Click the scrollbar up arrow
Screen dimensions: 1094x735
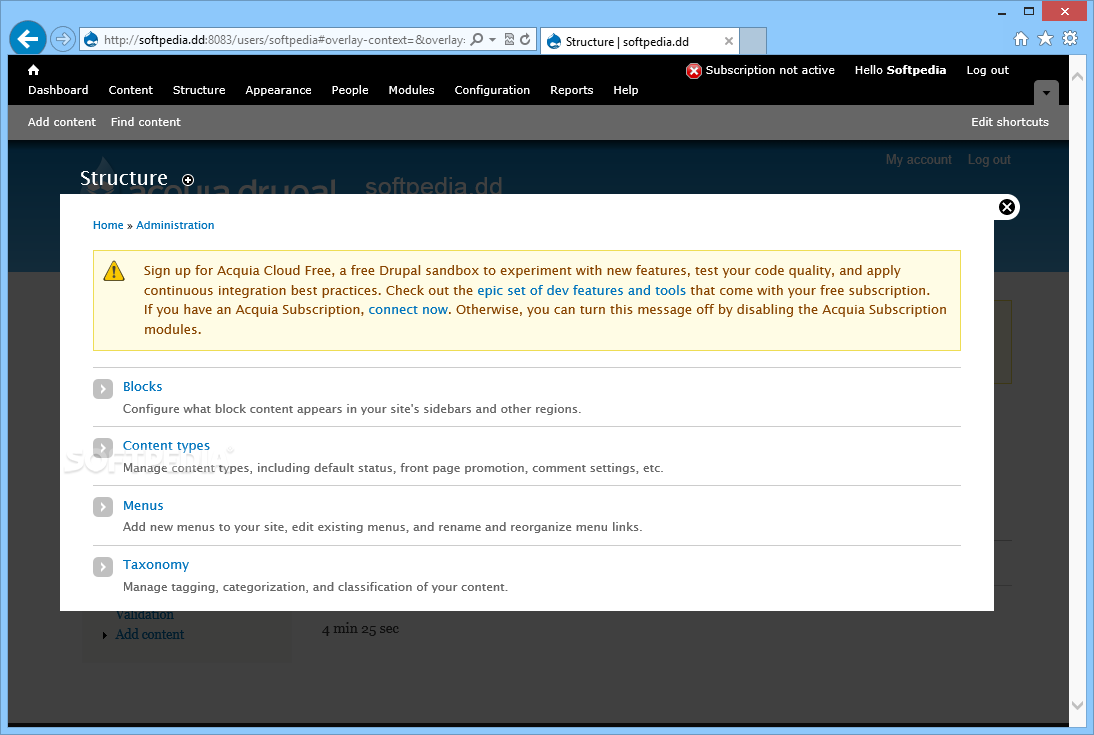(x=1077, y=75)
